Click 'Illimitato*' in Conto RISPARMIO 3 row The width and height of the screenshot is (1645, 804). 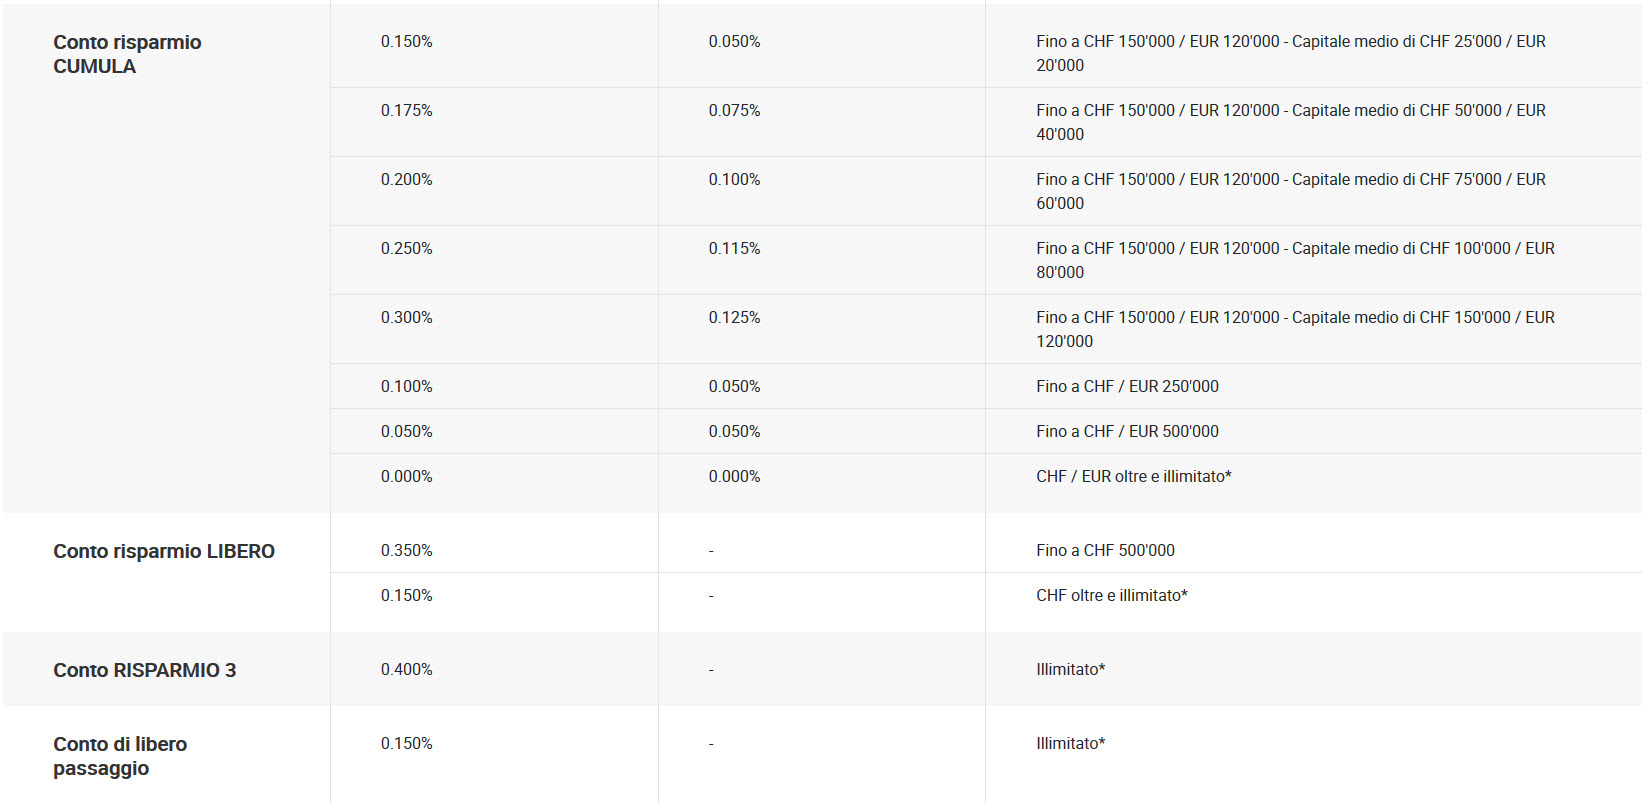point(1071,669)
